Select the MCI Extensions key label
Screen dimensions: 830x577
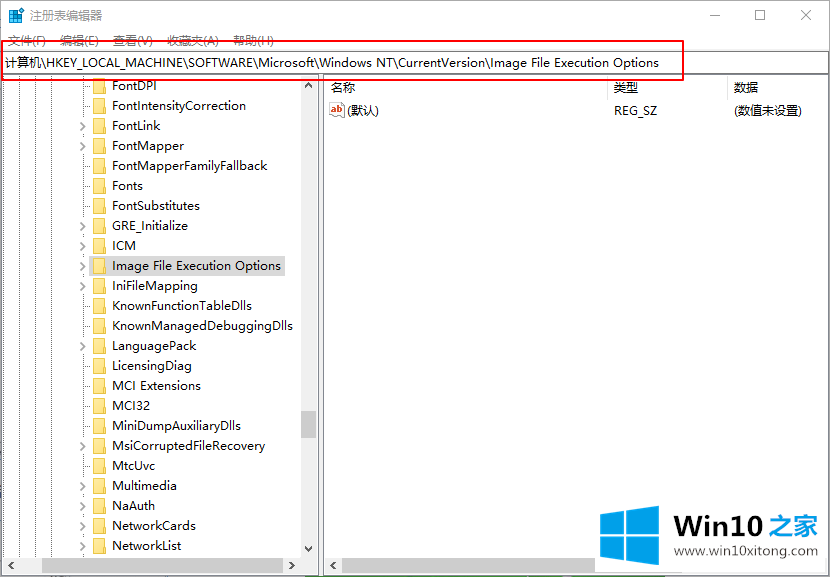(x=156, y=386)
